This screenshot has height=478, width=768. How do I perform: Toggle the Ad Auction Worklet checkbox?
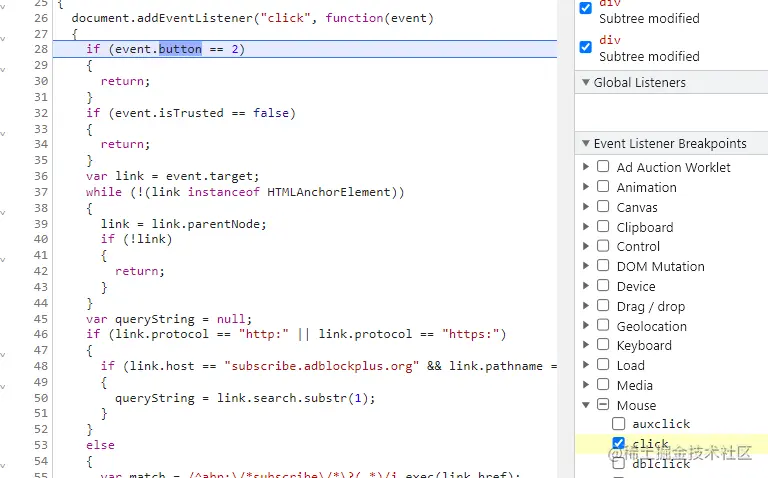pyautogui.click(x=603, y=167)
